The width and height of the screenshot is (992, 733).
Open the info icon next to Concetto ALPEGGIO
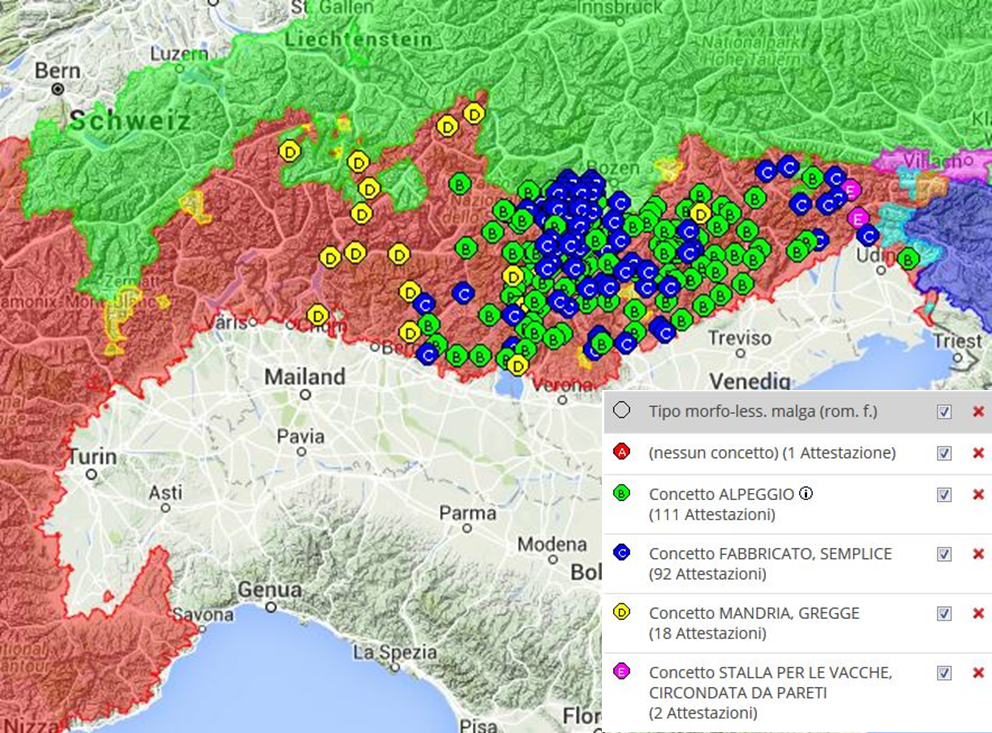point(806,493)
